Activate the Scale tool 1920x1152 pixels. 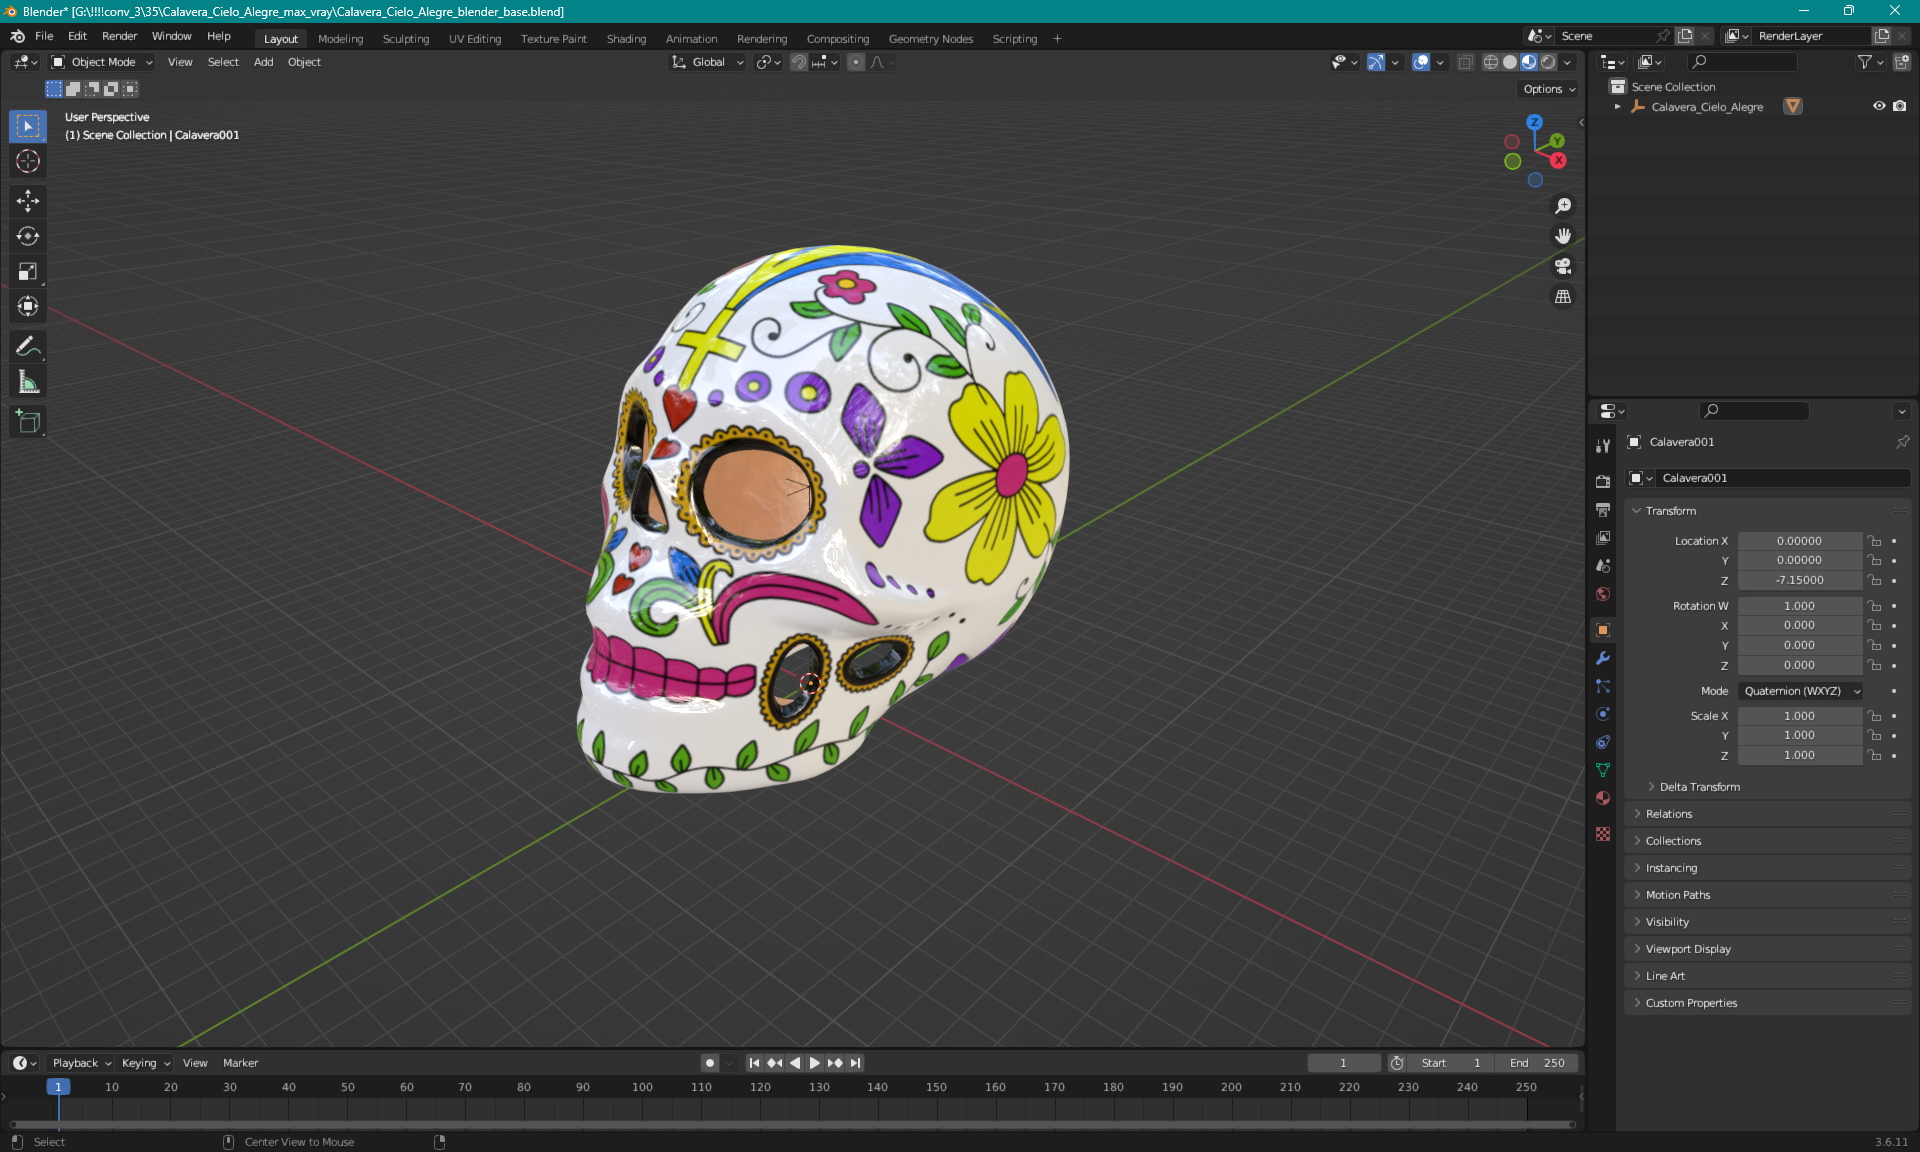28,271
